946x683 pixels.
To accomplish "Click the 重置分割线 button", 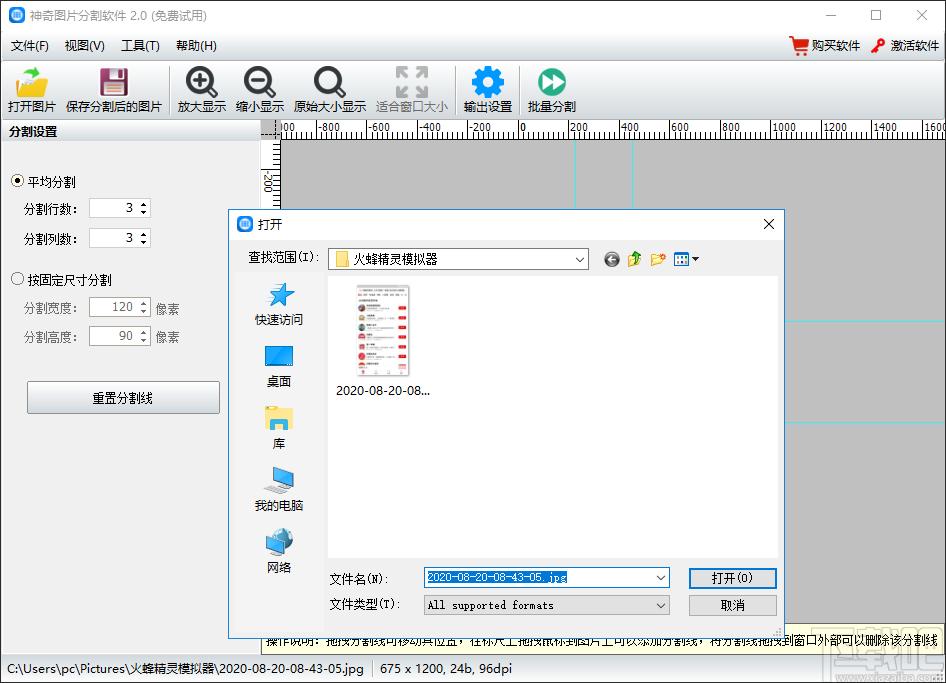I will tap(123, 398).
